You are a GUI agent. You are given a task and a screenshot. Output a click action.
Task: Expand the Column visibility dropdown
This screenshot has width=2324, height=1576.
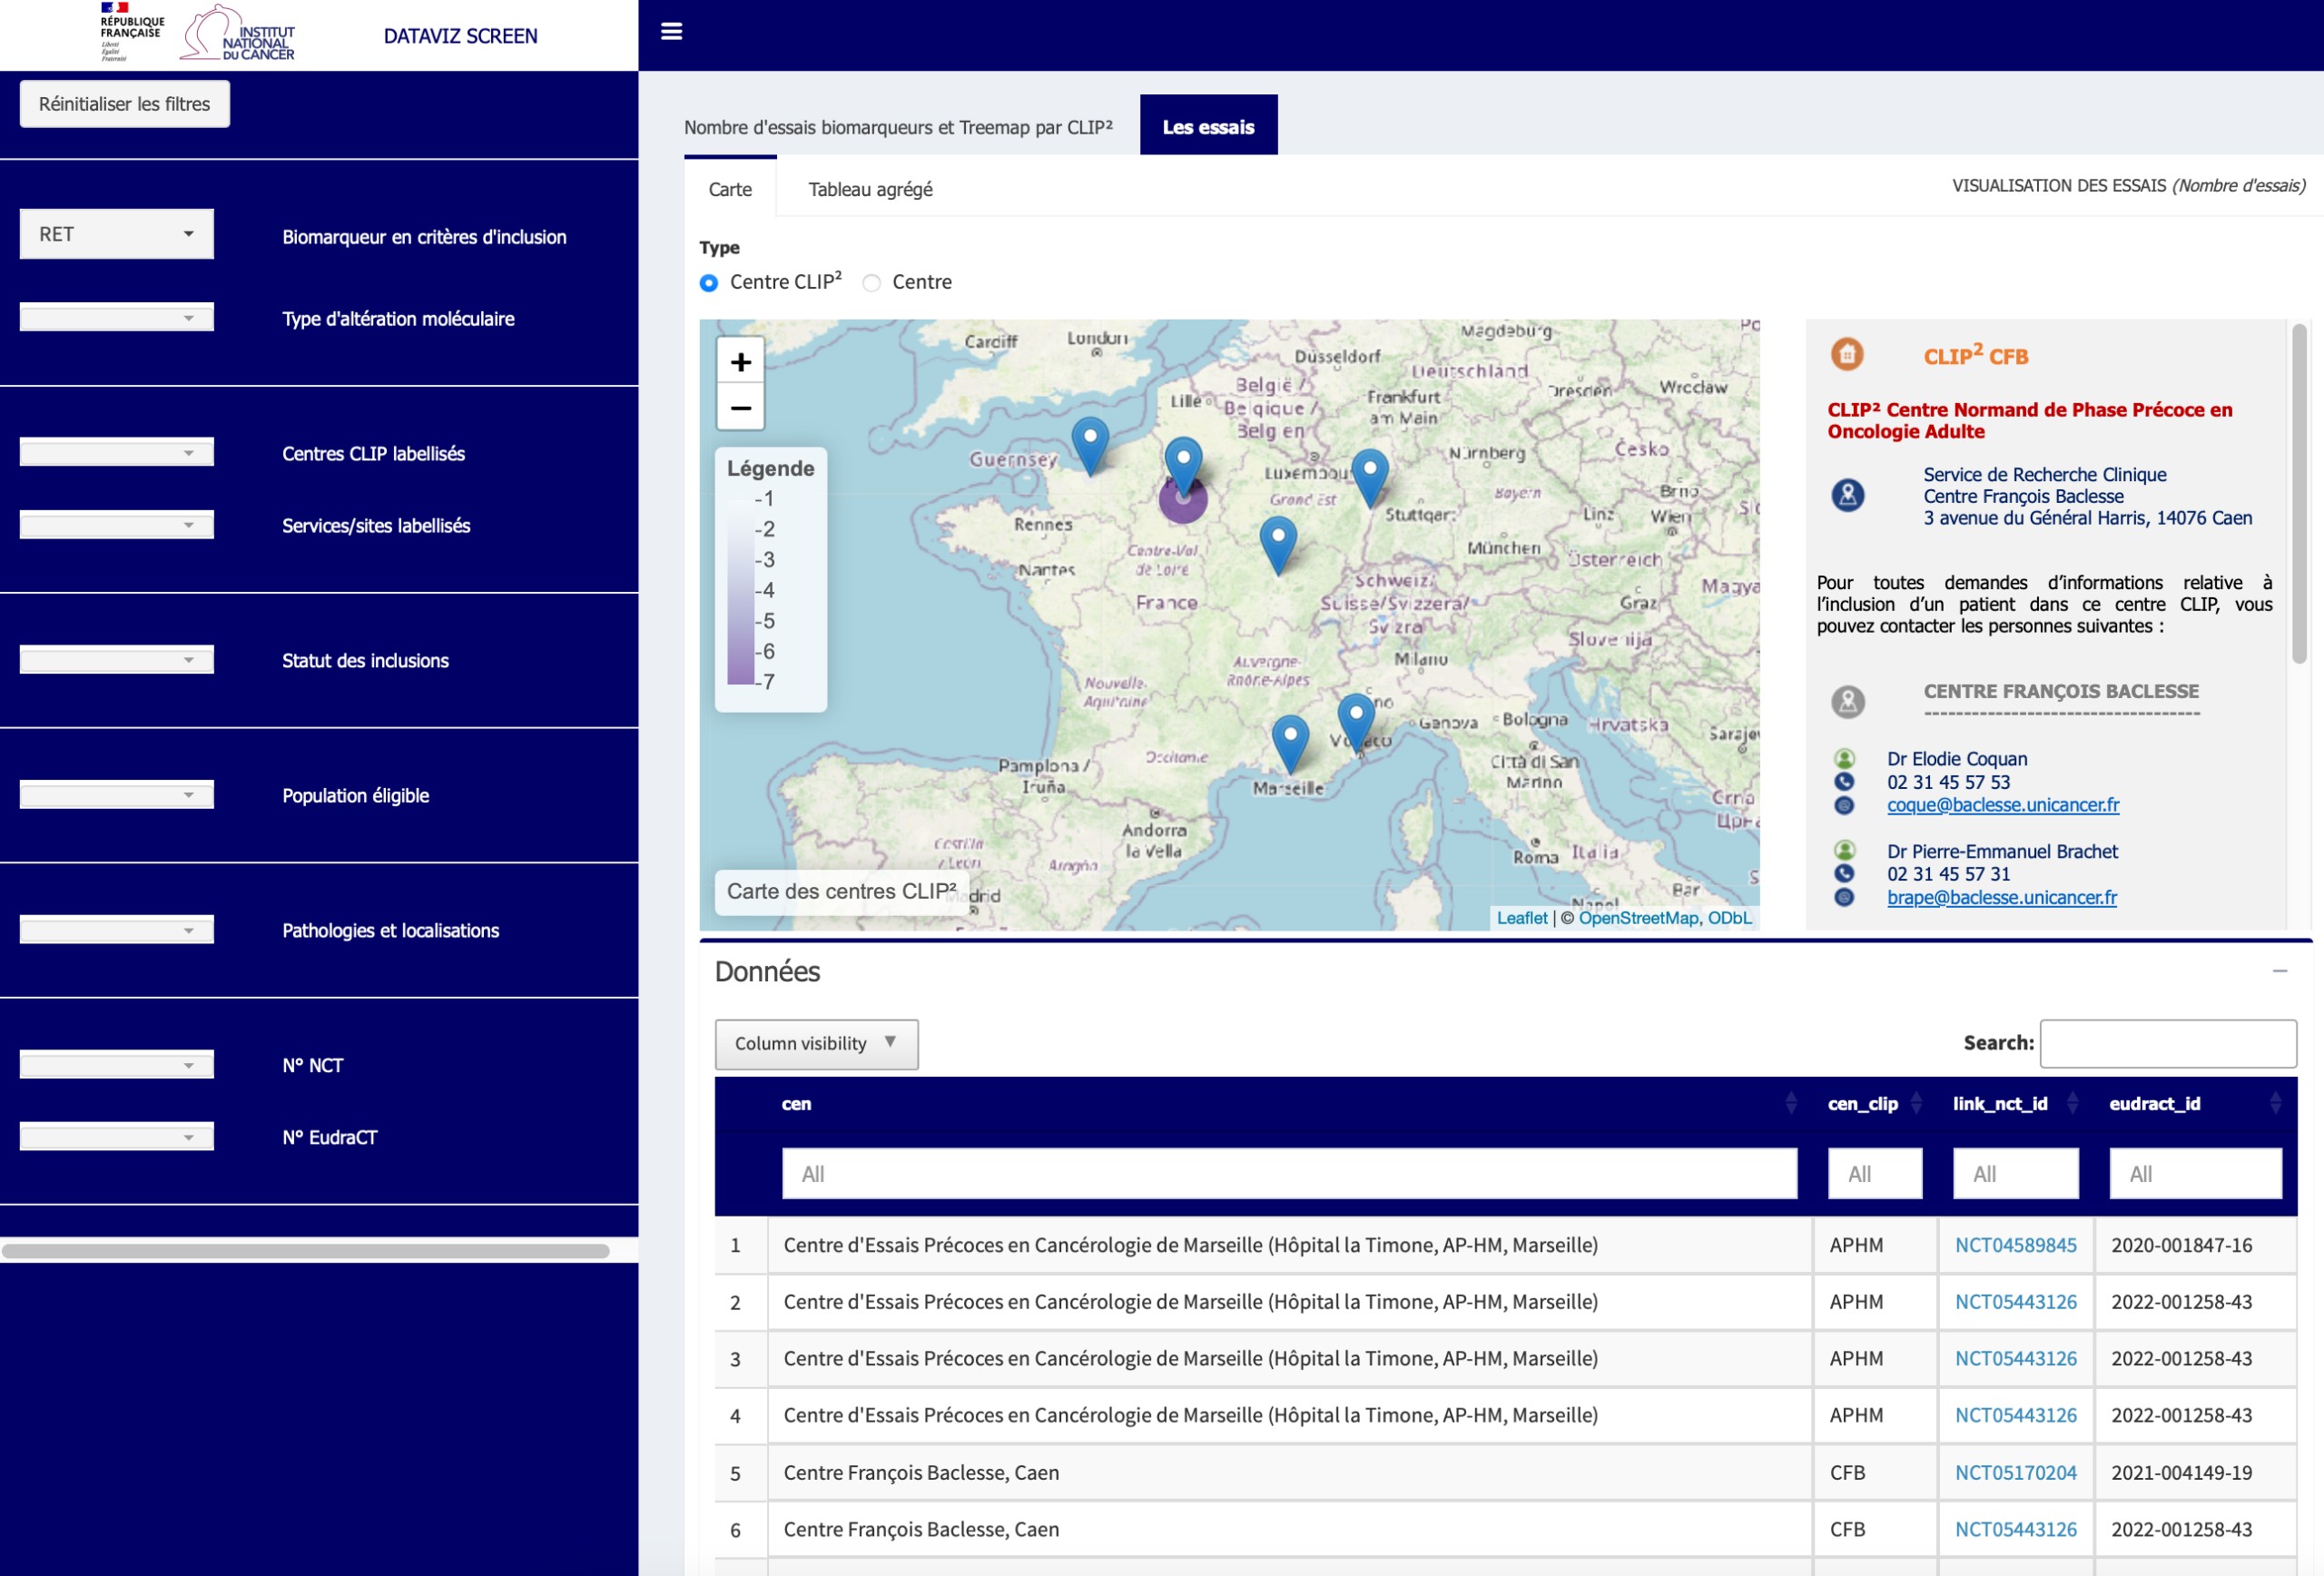(x=816, y=1043)
